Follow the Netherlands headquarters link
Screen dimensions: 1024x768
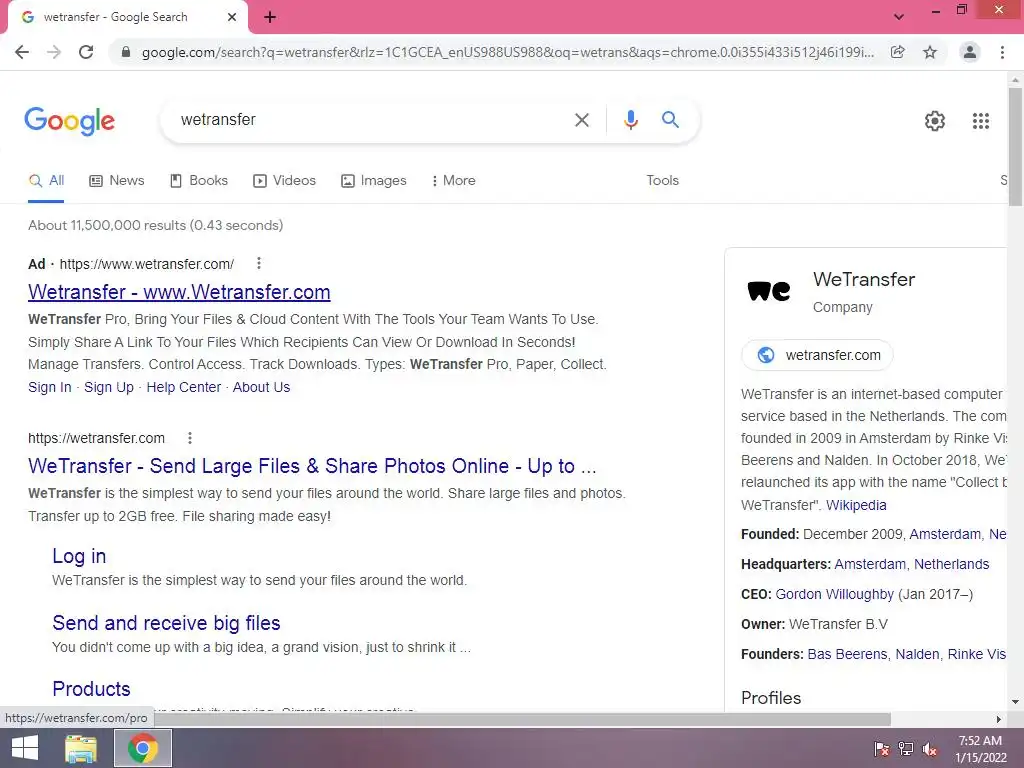(951, 564)
